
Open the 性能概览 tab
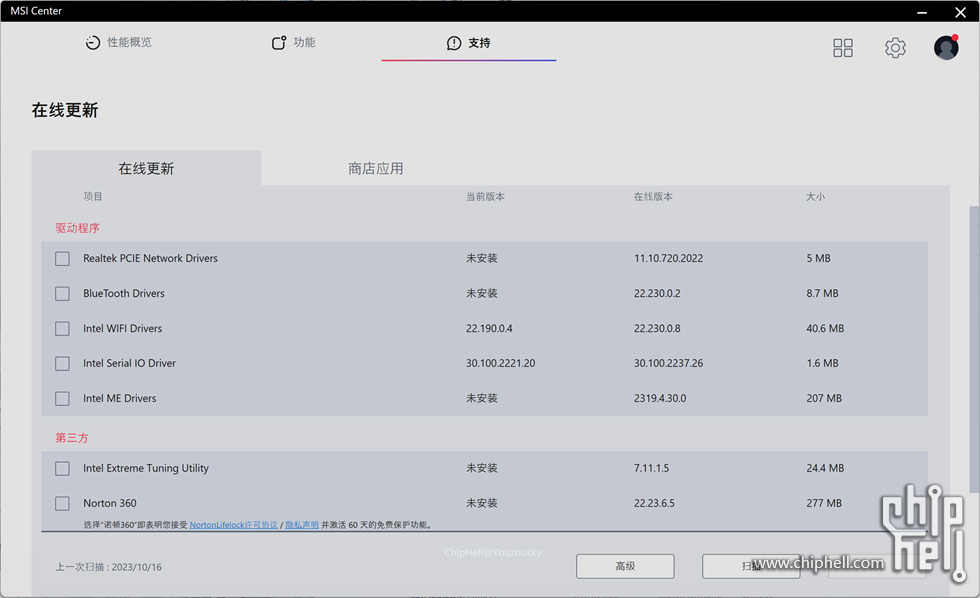(119, 42)
